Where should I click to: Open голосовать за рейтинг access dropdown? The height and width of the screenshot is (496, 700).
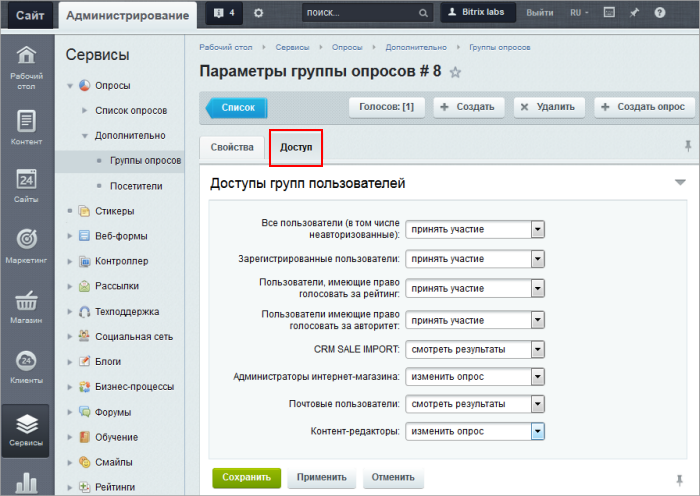[x=475, y=288]
